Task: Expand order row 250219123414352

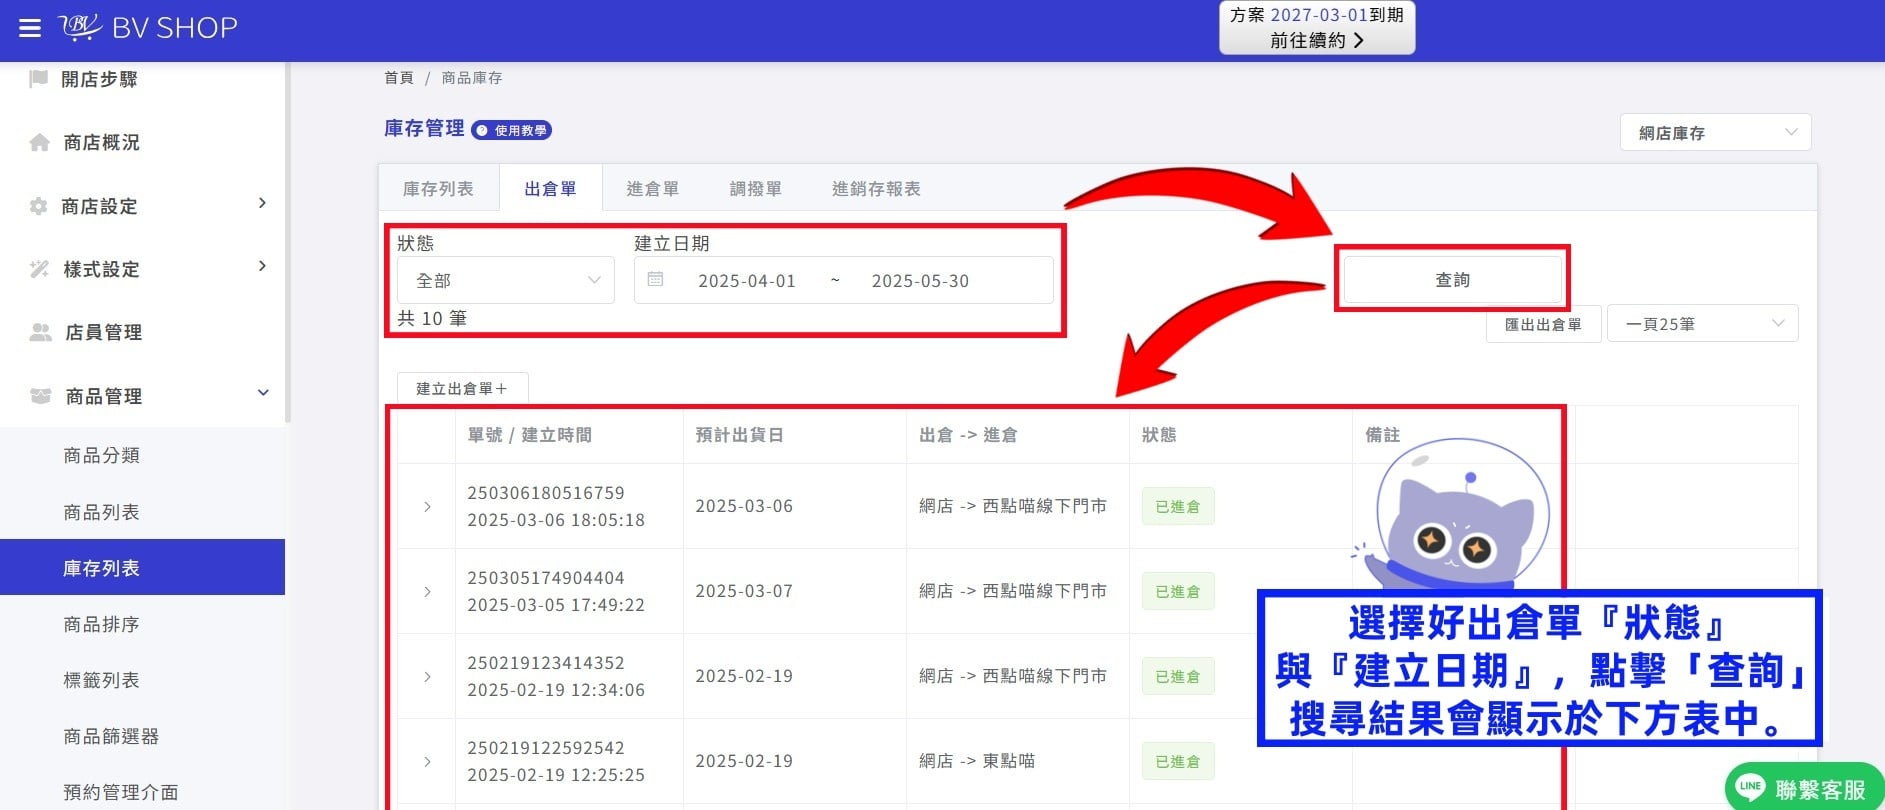Action: tap(427, 677)
